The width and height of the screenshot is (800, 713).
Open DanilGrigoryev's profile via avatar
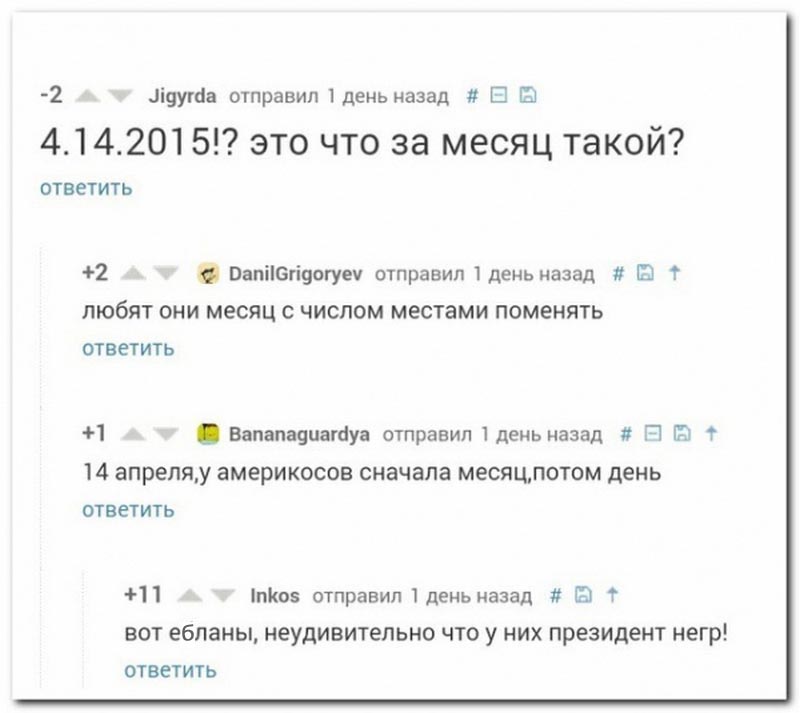pos(208,272)
